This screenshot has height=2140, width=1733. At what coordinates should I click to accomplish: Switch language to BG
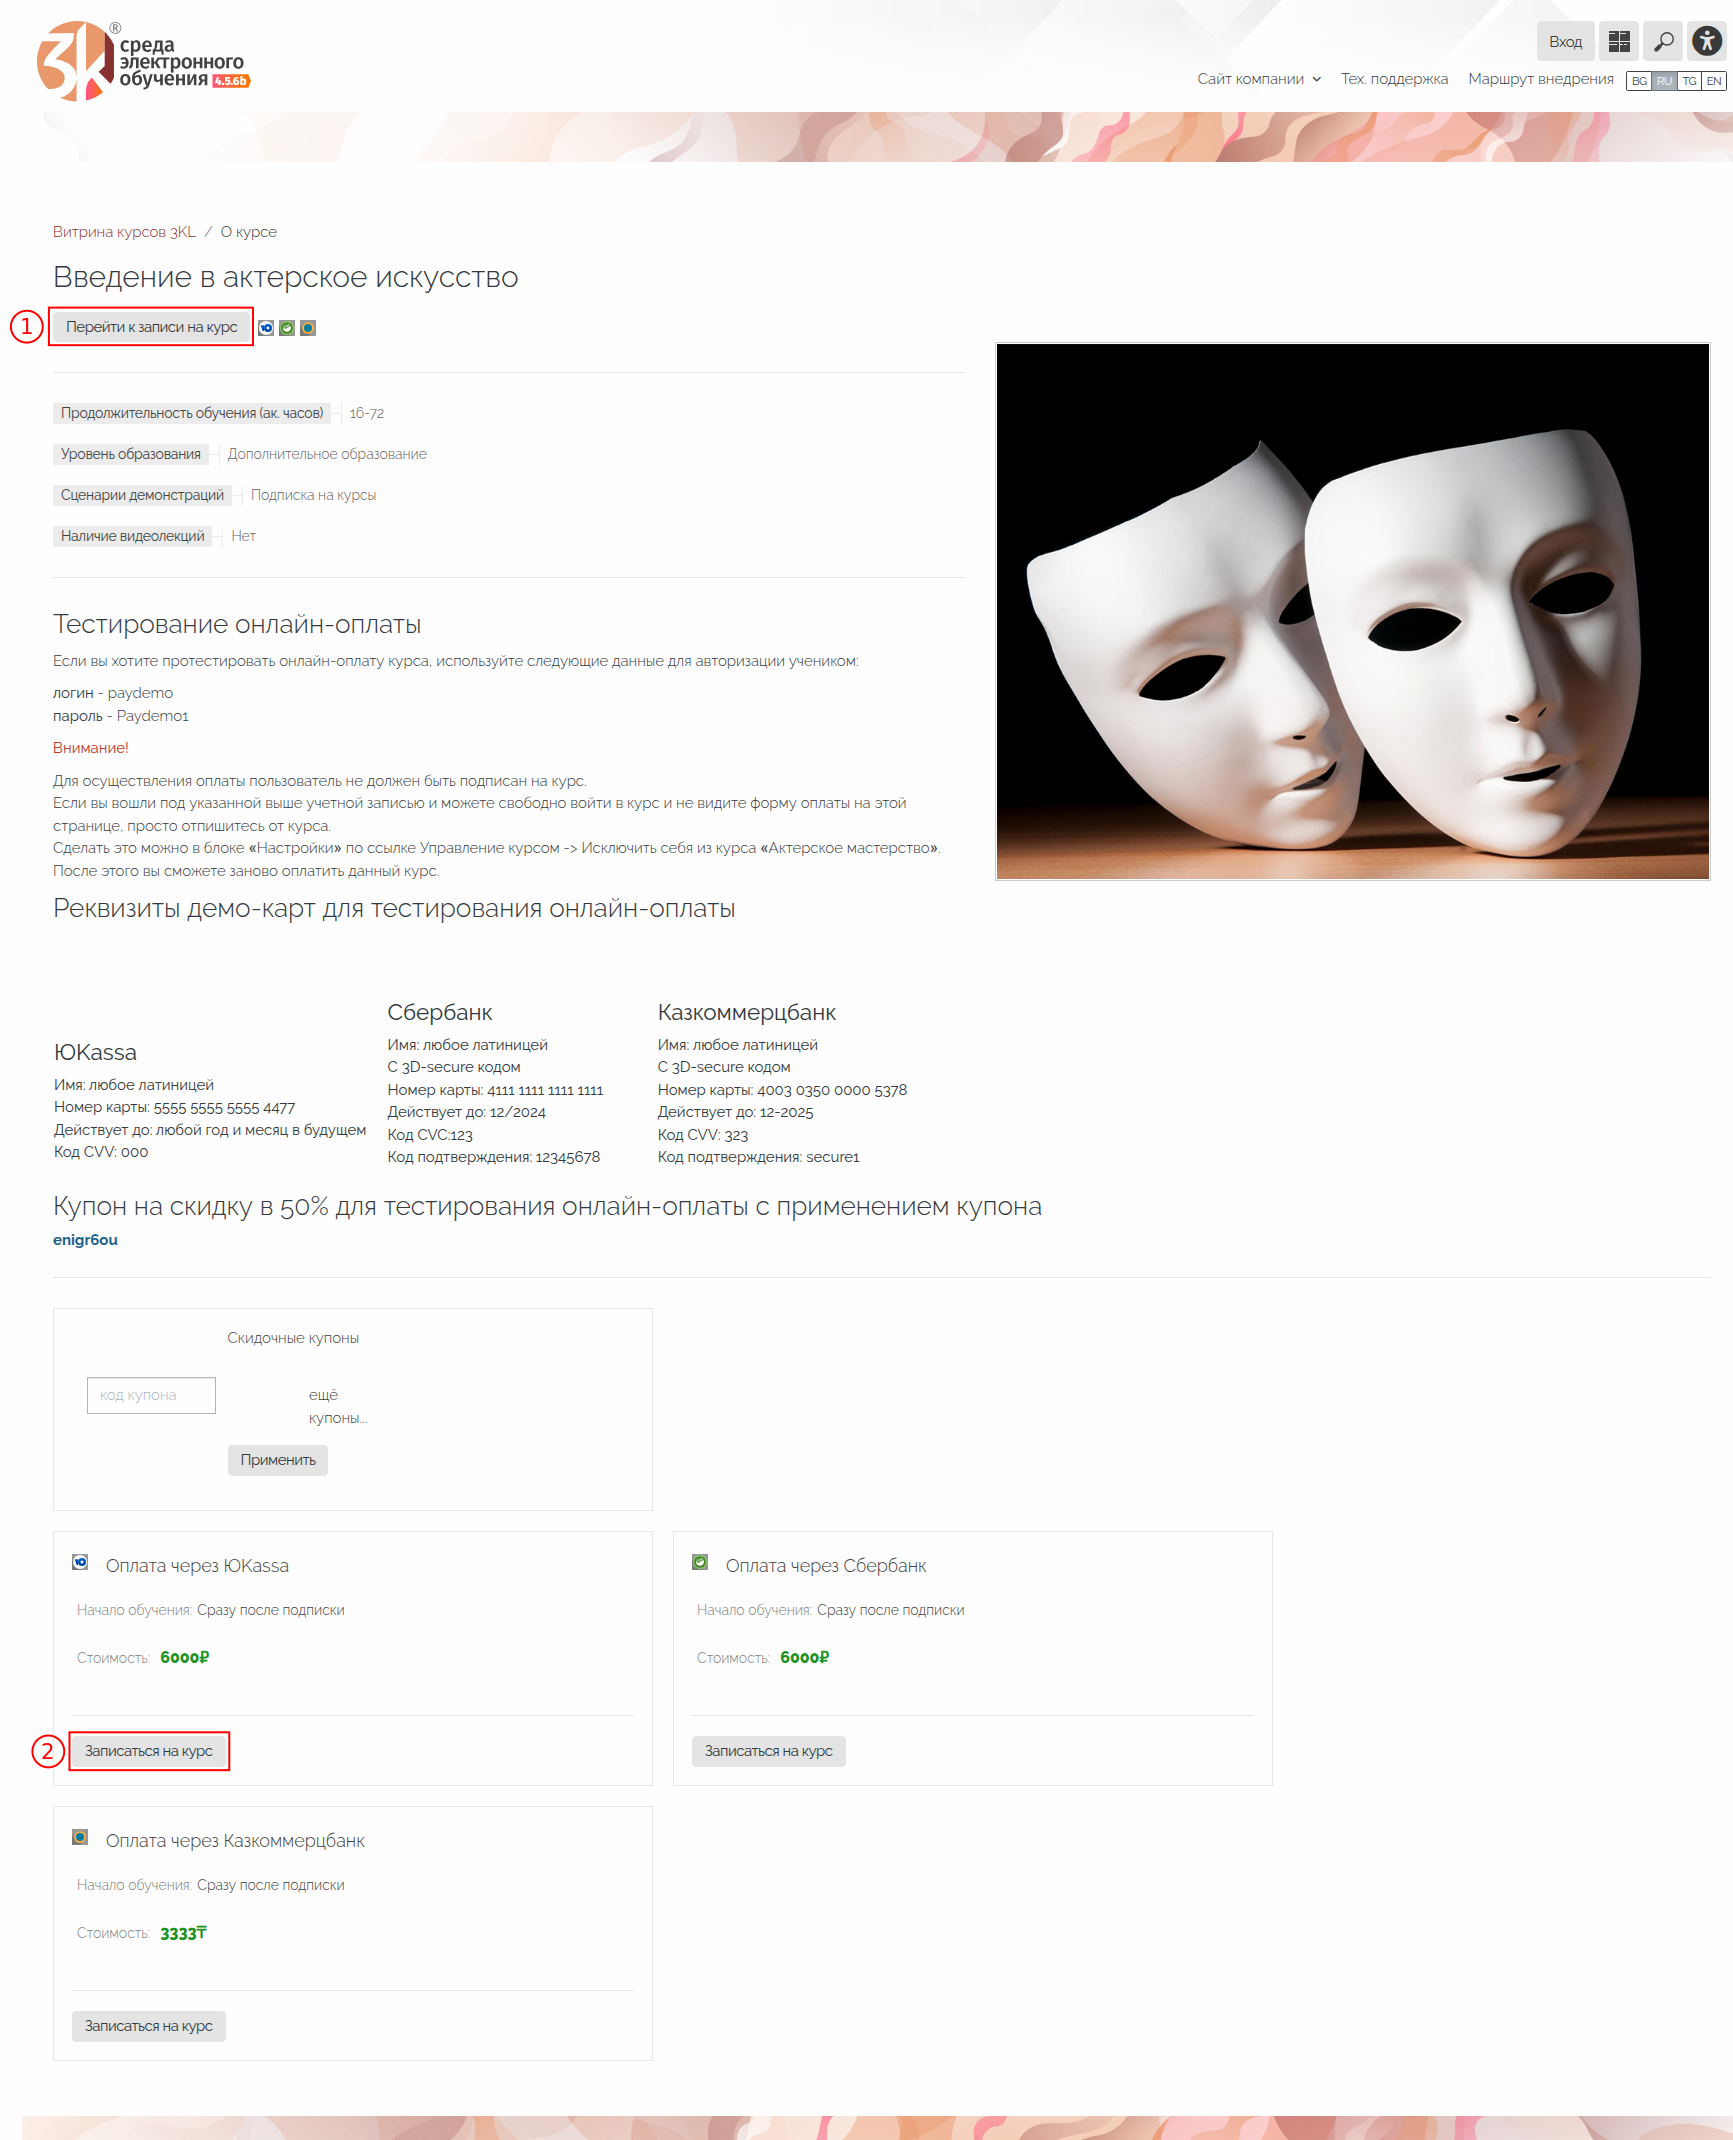(x=1639, y=81)
